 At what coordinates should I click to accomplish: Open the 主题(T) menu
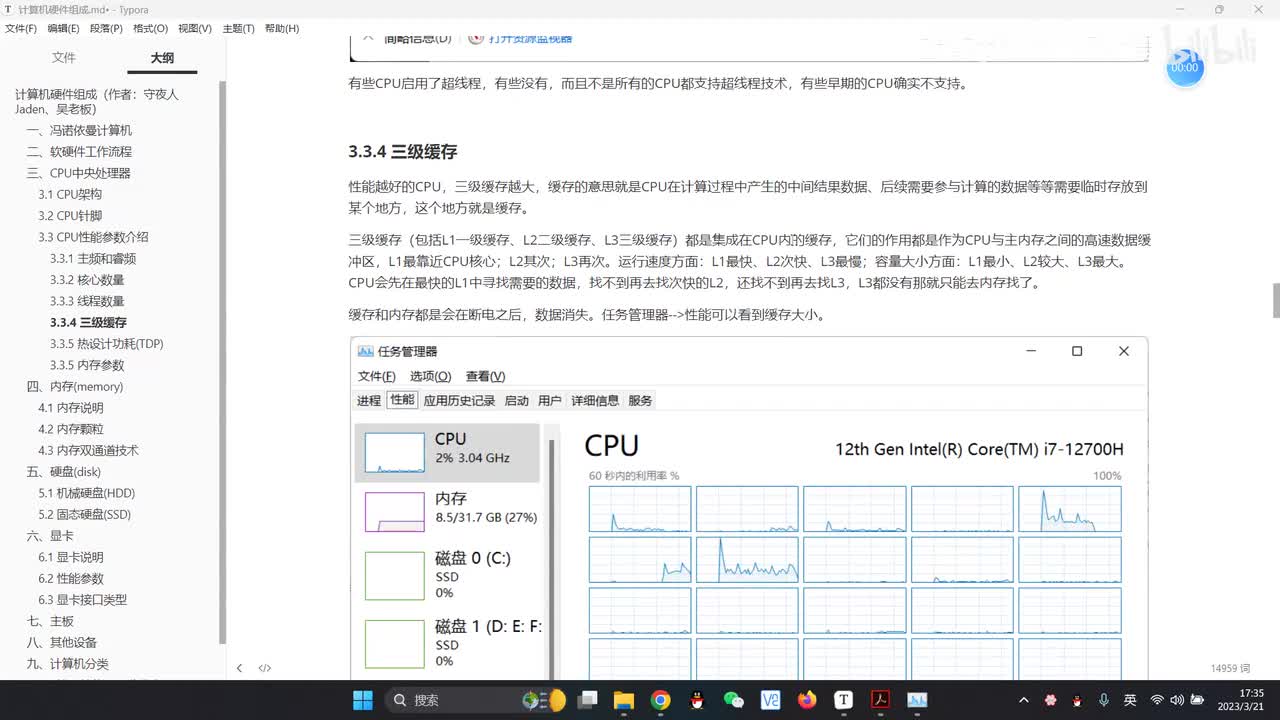[x=238, y=29]
